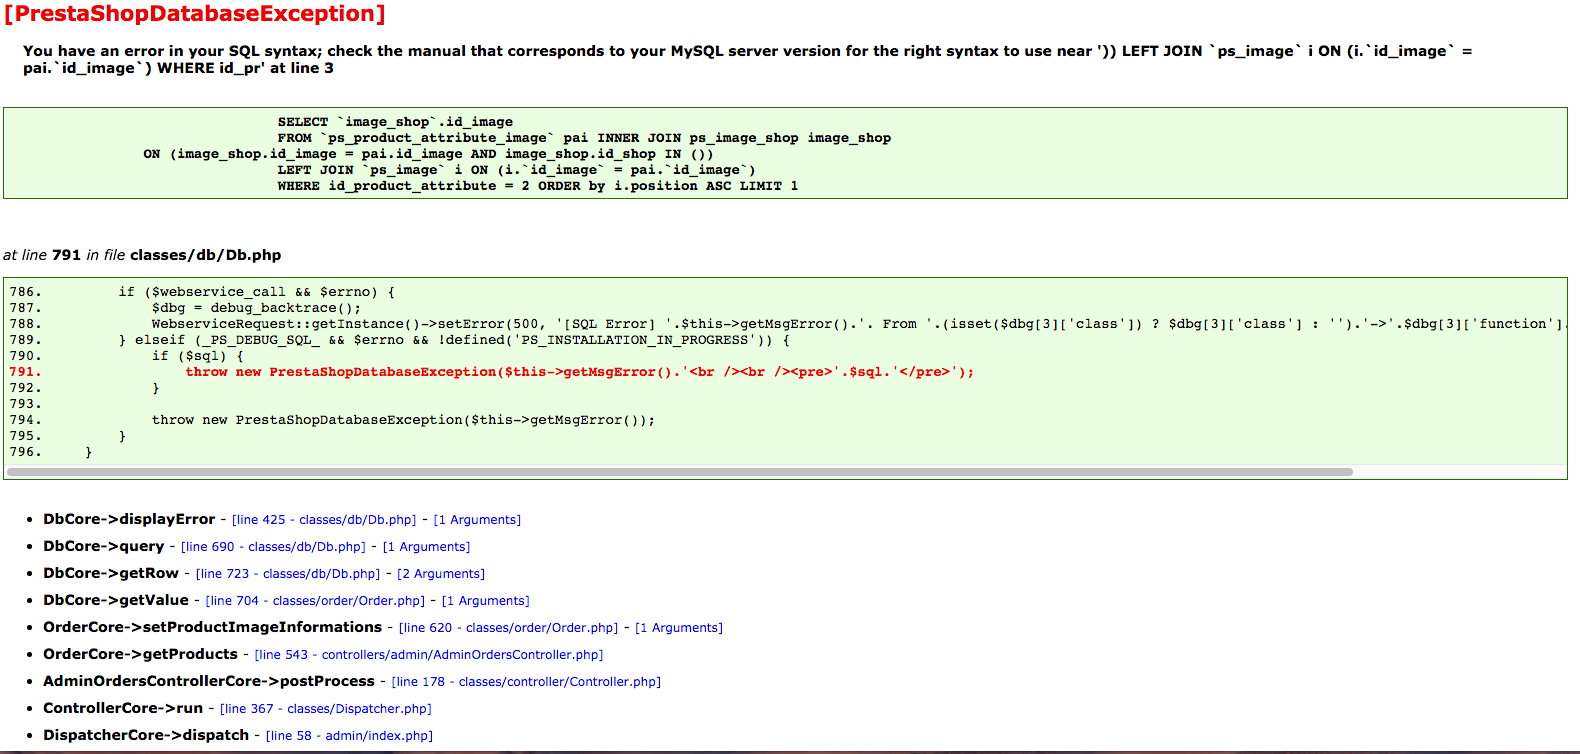Open the line 723 classes/db/Db.php link
This screenshot has width=1580, height=754.
288,574
